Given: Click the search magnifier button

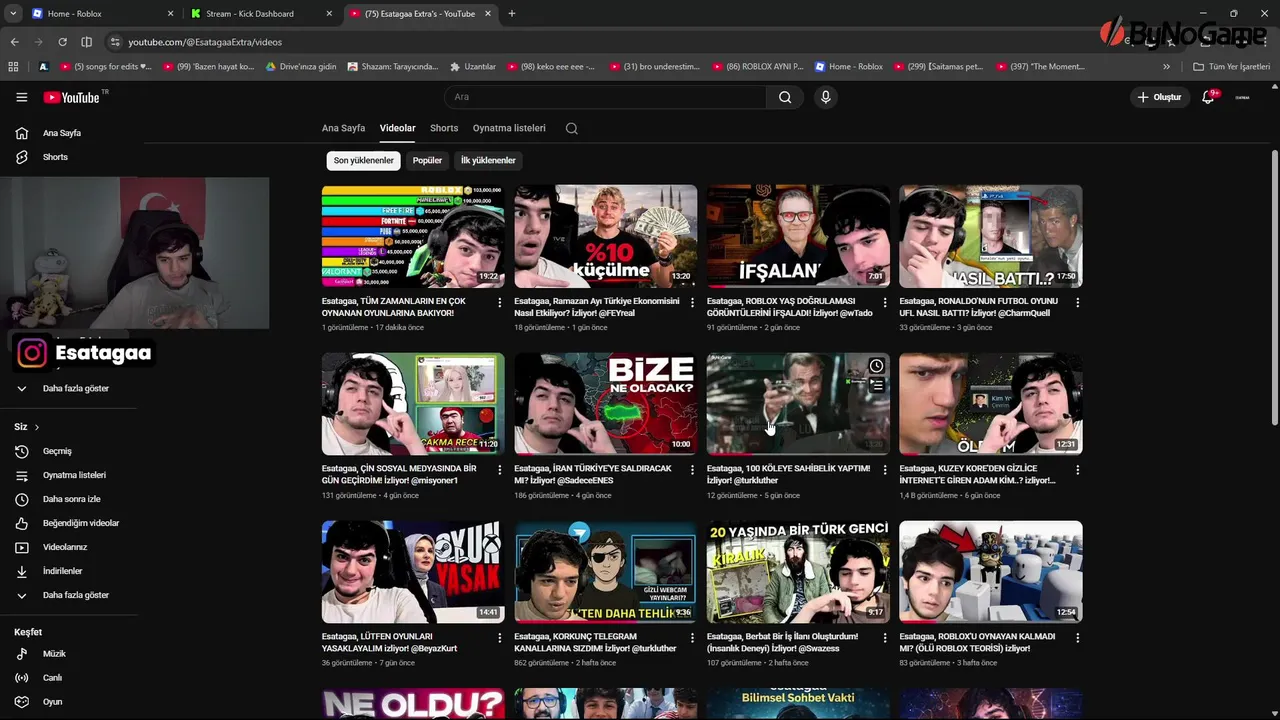Looking at the screenshot, I should (785, 97).
